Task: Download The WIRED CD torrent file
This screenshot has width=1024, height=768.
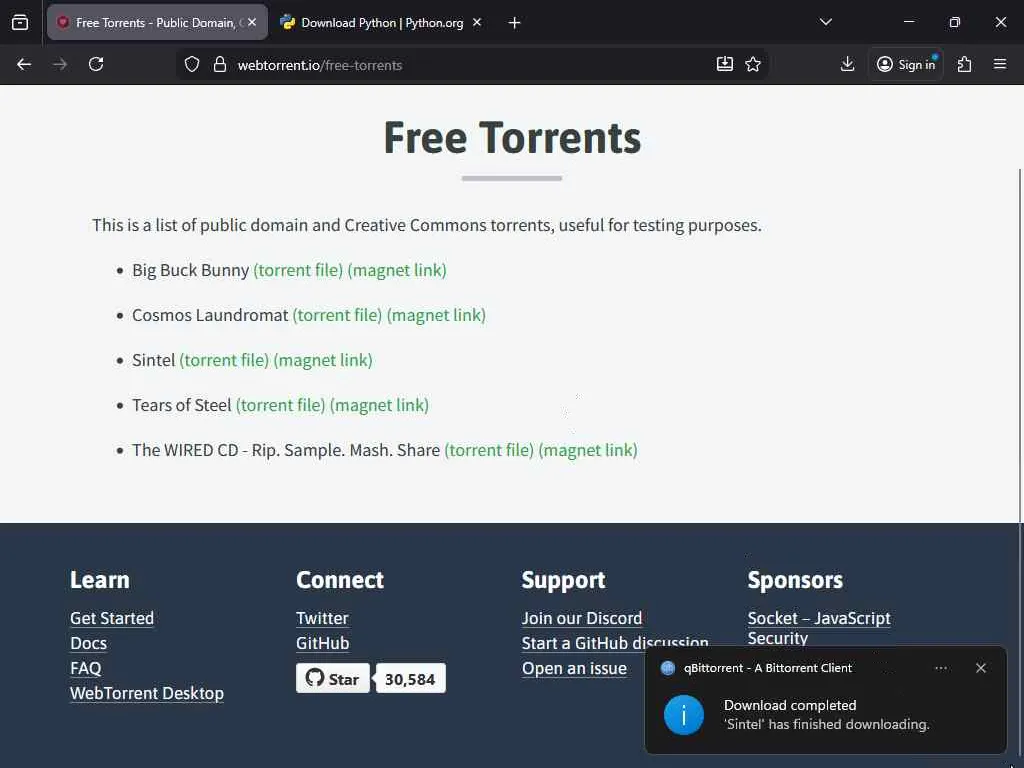Action: coord(489,451)
